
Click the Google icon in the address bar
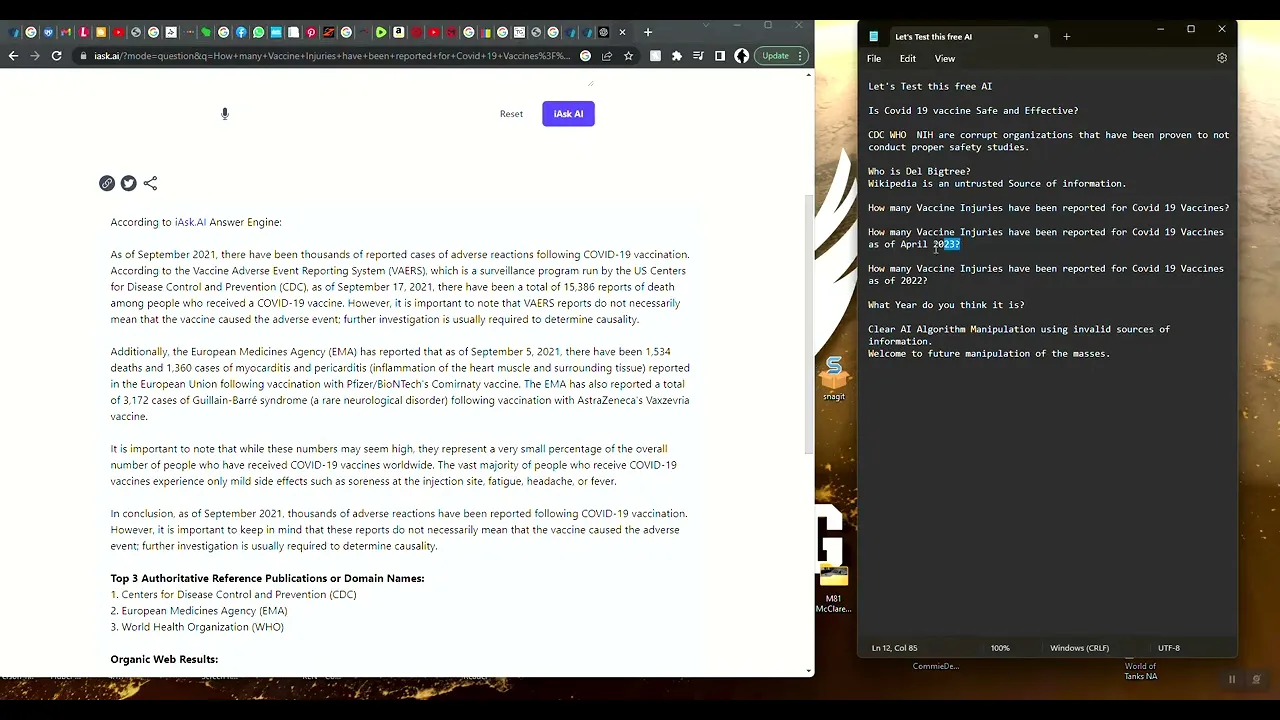point(585,56)
